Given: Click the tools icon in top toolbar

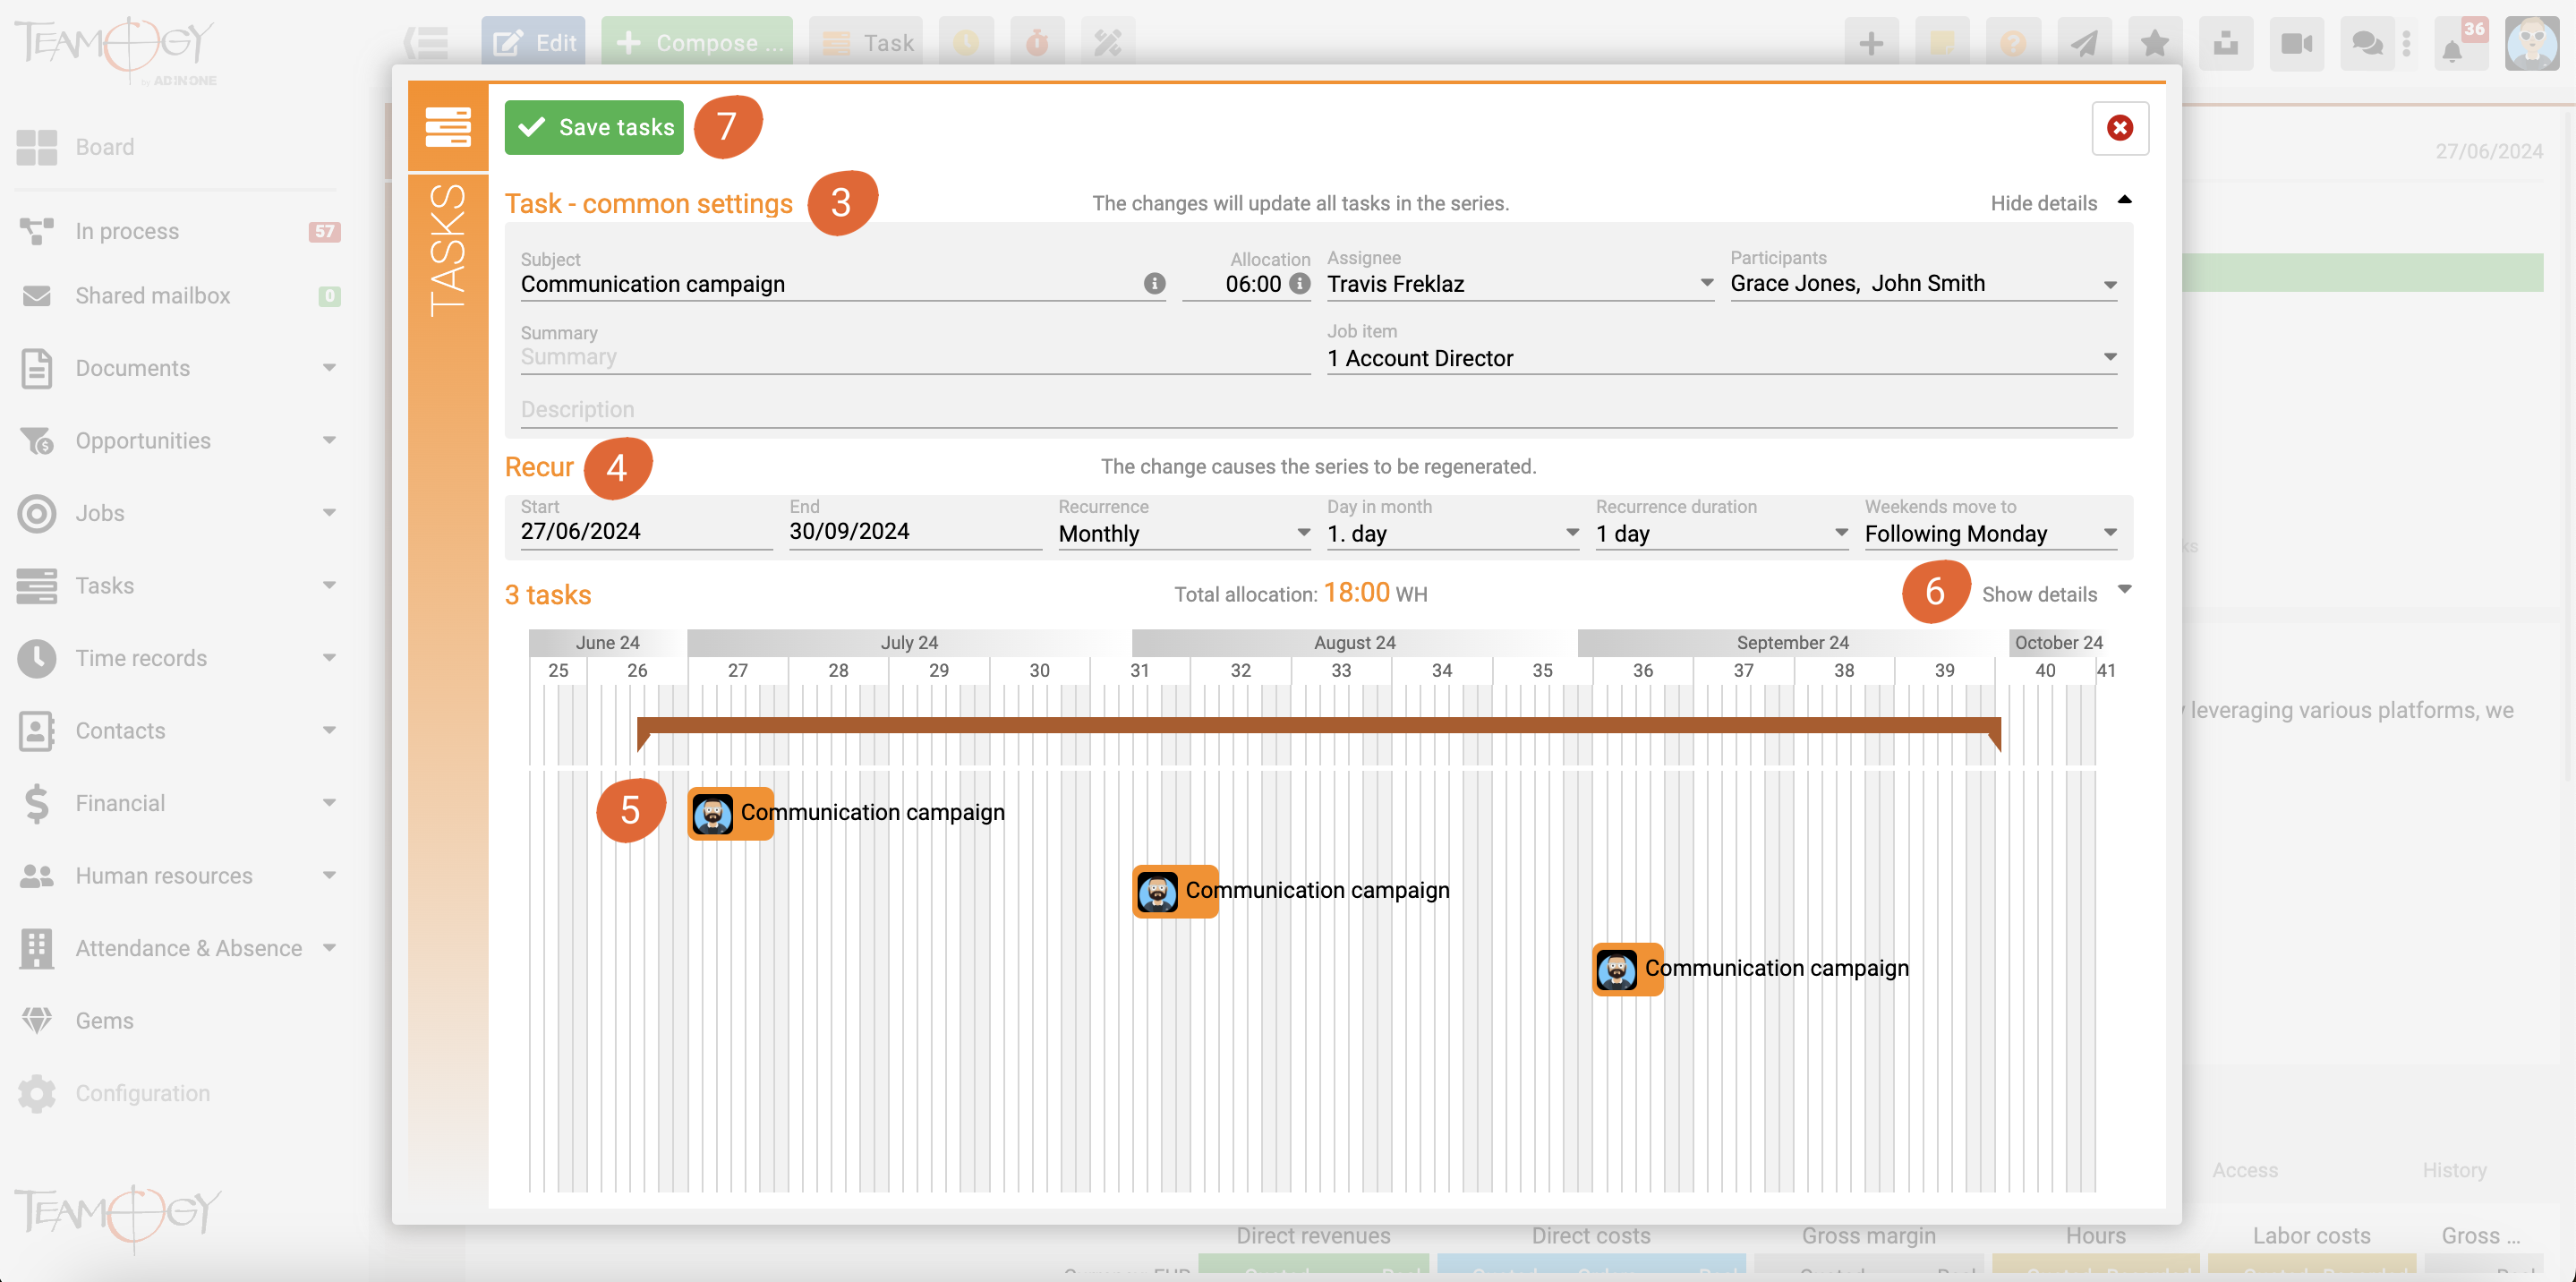Looking at the screenshot, I should 1108,43.
